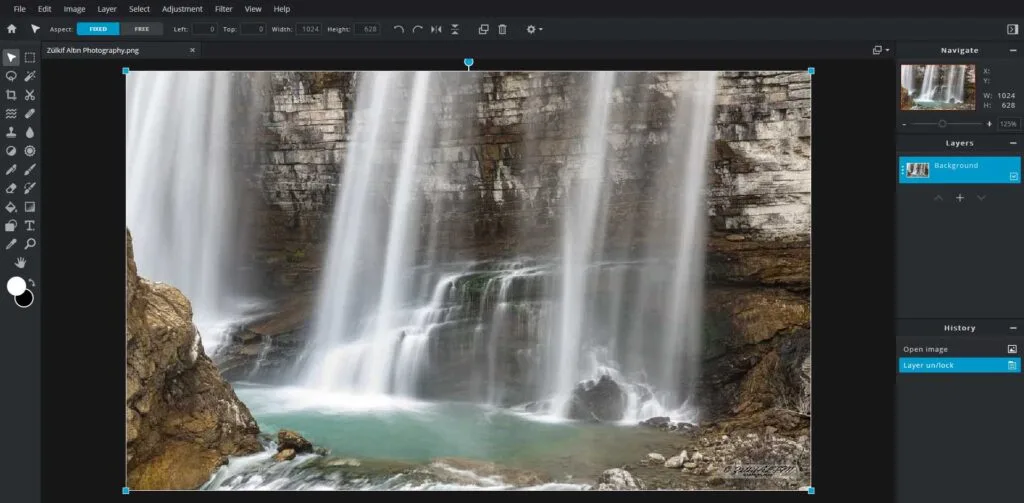Collapse the Navigate panel
The height and width of the screenshot is (503, 1024).
1013,50
